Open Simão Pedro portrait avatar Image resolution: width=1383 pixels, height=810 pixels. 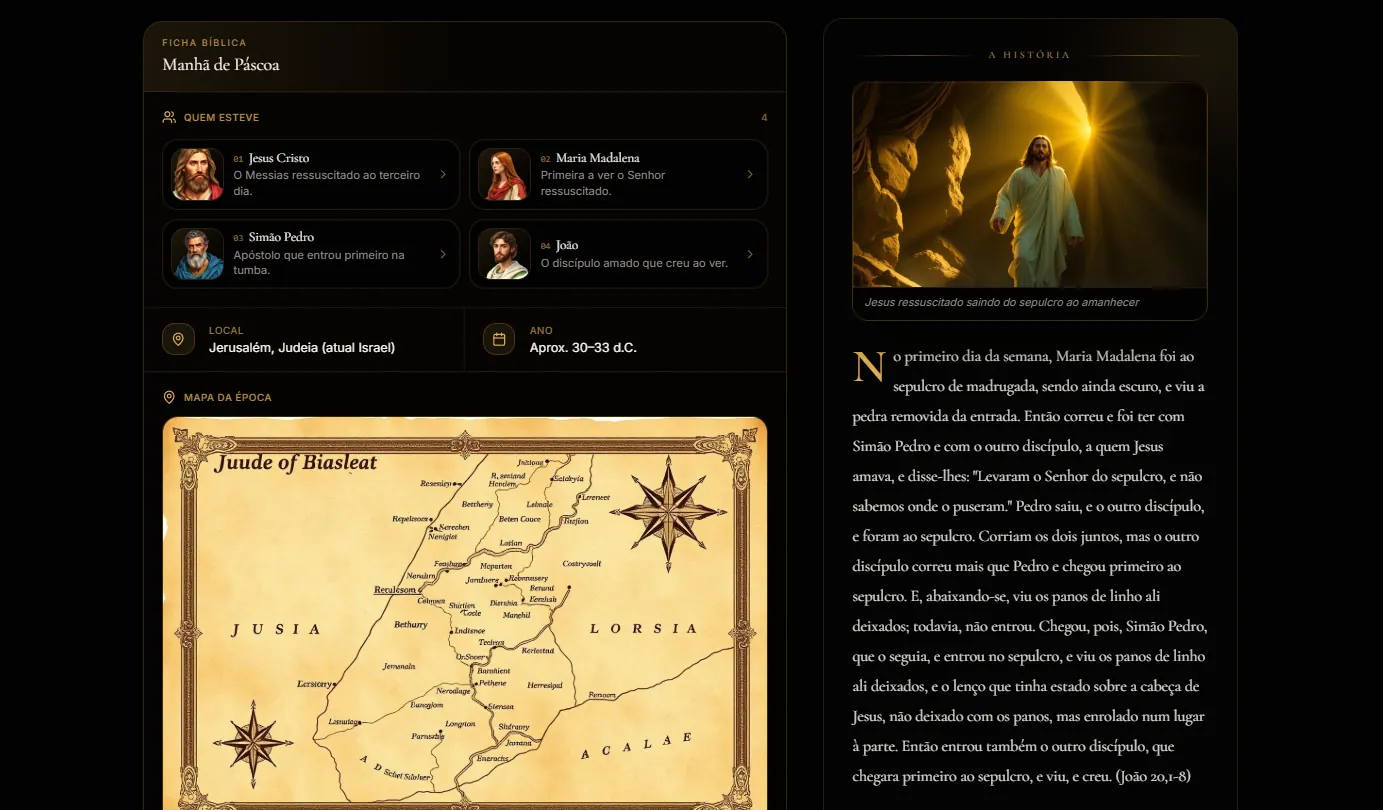(197, 254)
